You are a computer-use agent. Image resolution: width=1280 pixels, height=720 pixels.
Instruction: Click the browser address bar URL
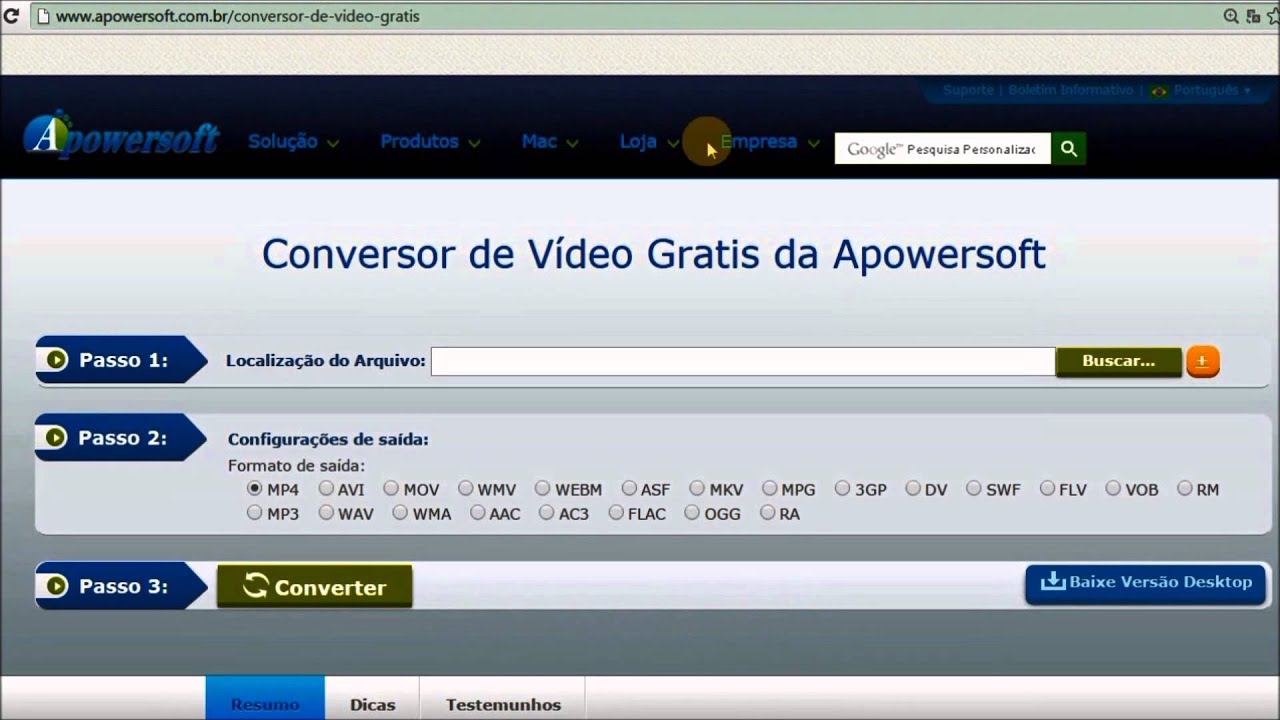point(238,17)
